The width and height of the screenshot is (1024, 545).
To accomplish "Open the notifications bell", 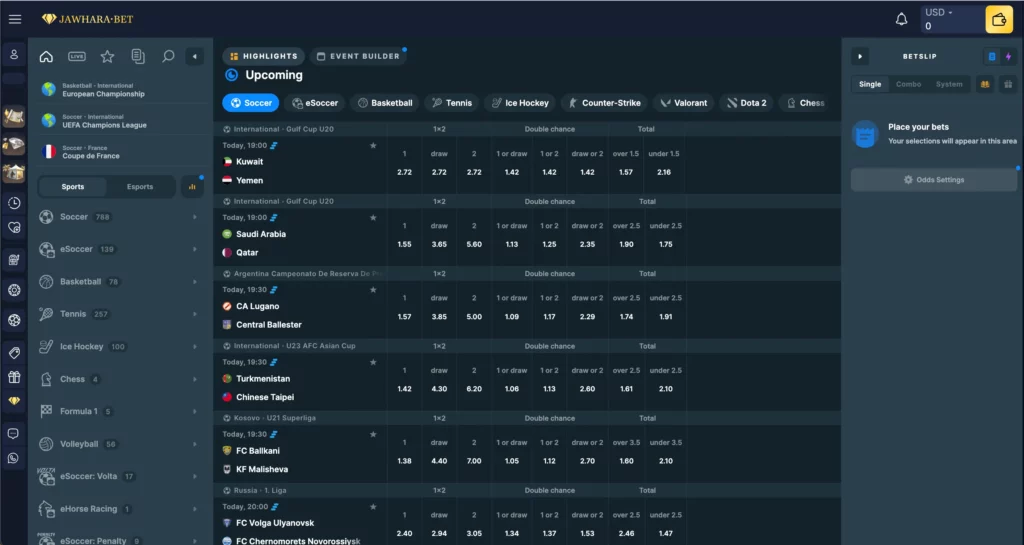I will click(x=901, y=20).
